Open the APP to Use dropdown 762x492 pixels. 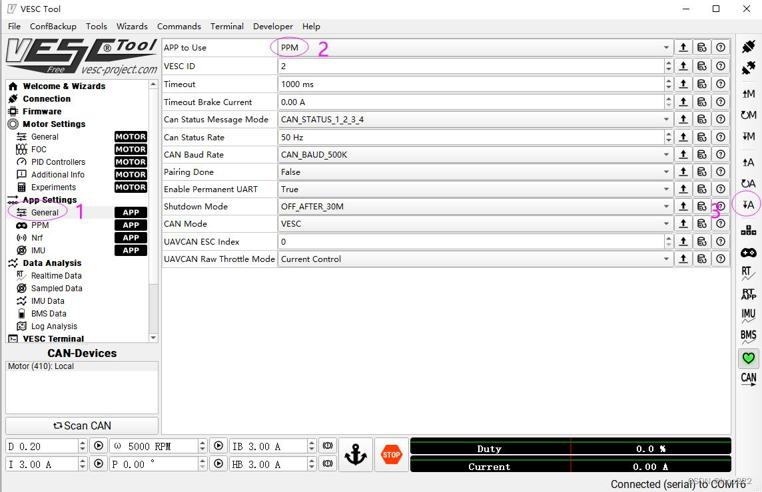(x=476, y=47)
